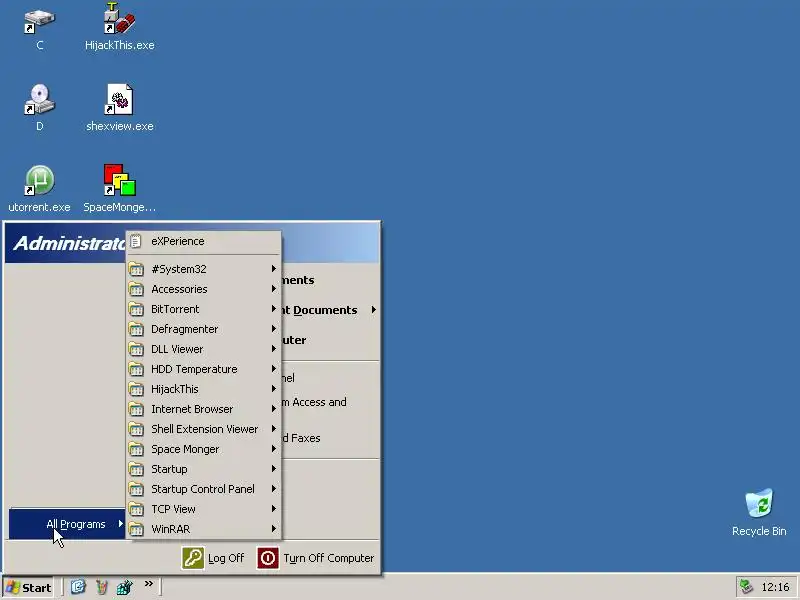The image size is (800, 600).
Task: Open Space Monger program folder
Action: pos(204,449)
